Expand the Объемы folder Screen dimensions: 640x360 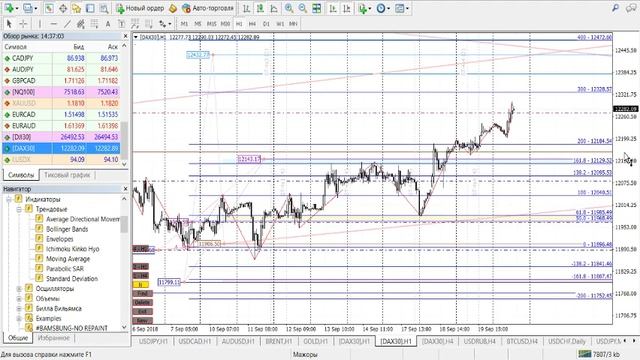[19, 299]
